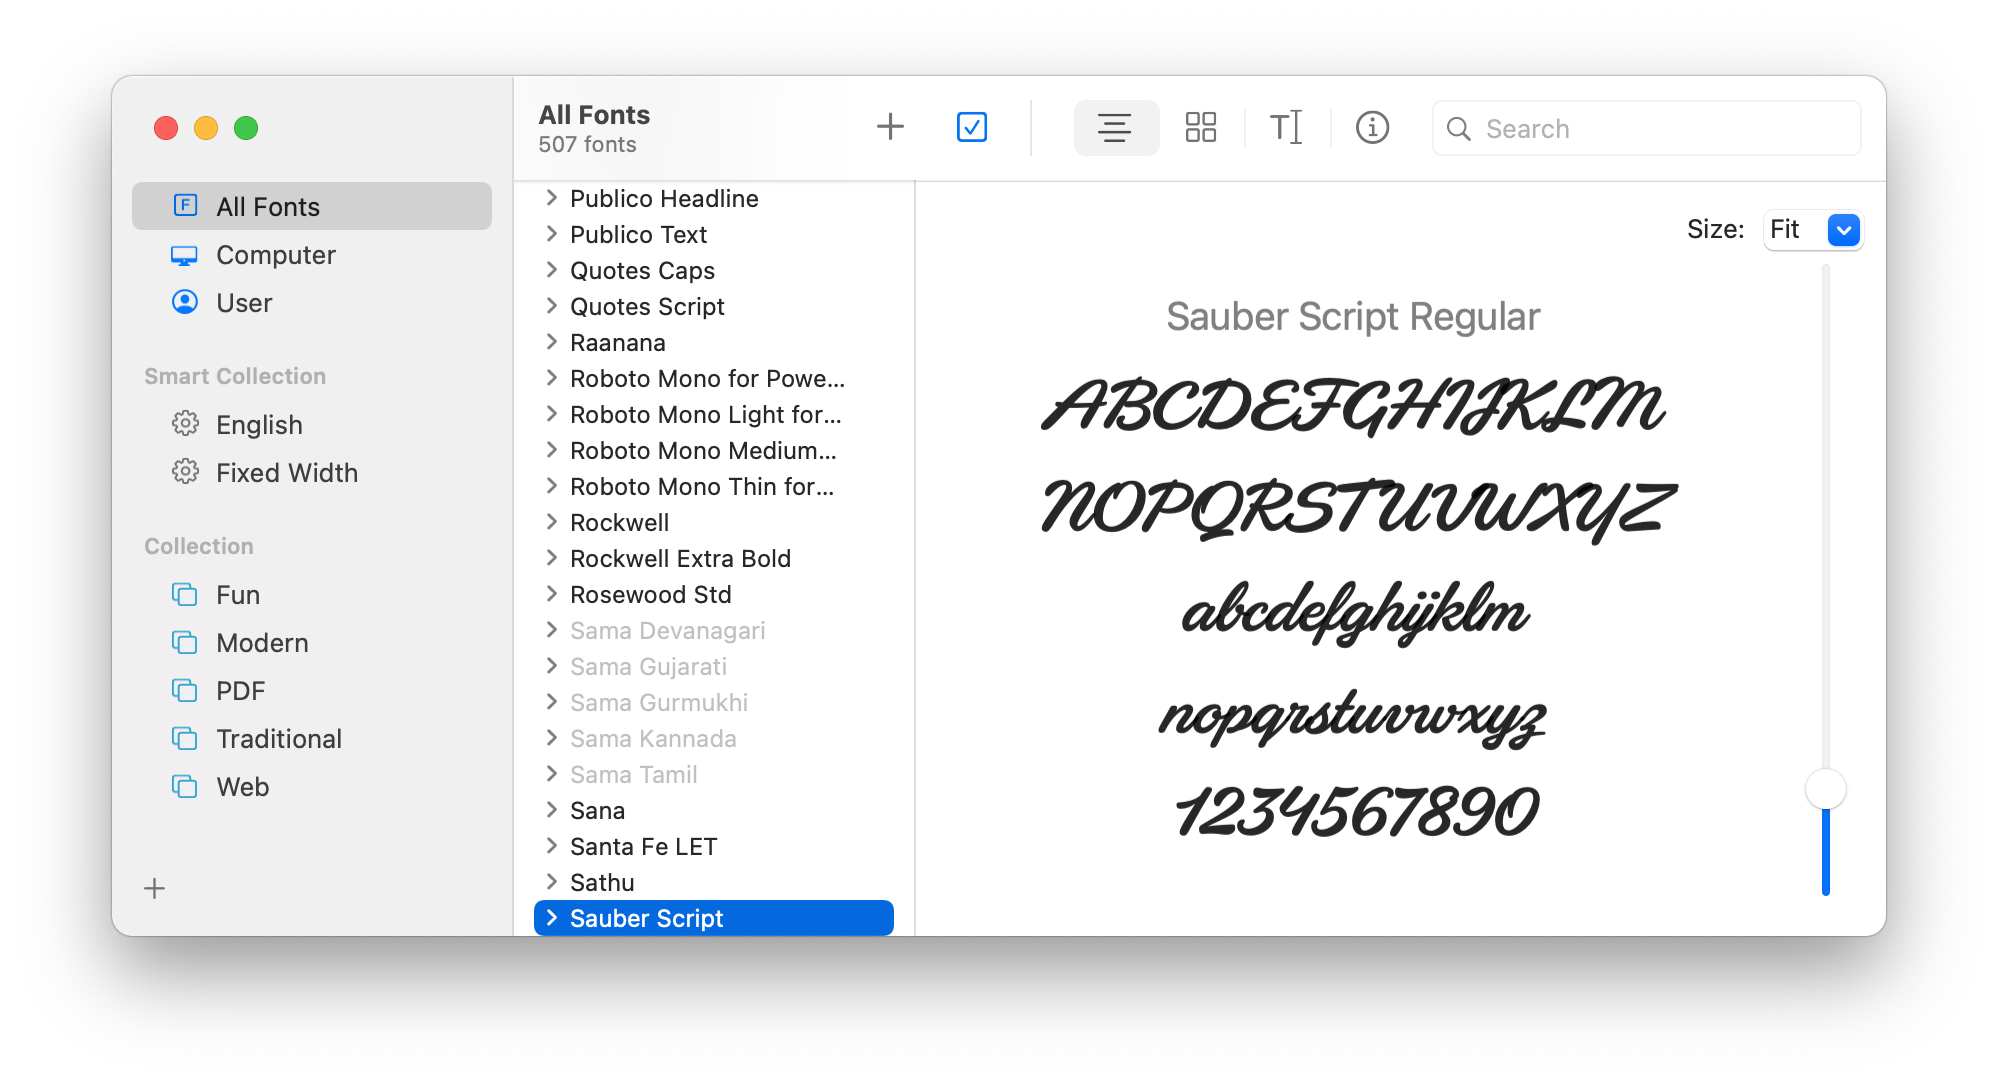Expand the Sauber Script family chevron
The width and height of the screenshot is (1998, 1084).
(551, 918)
